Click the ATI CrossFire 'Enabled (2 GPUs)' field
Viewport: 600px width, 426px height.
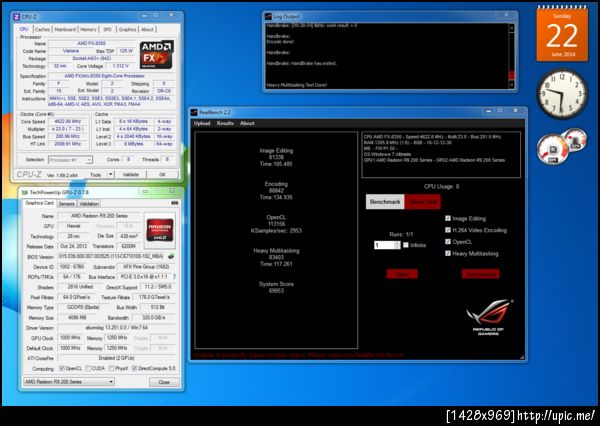116,358
